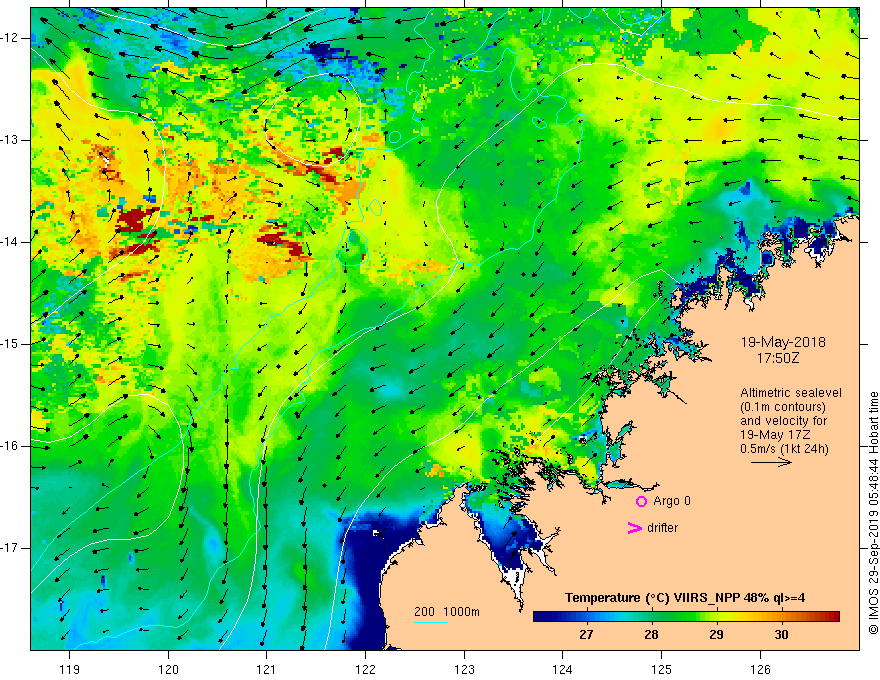Click the magenta Argo 0 circle symbol
The image size is (880, 680).
pos(641,501)
